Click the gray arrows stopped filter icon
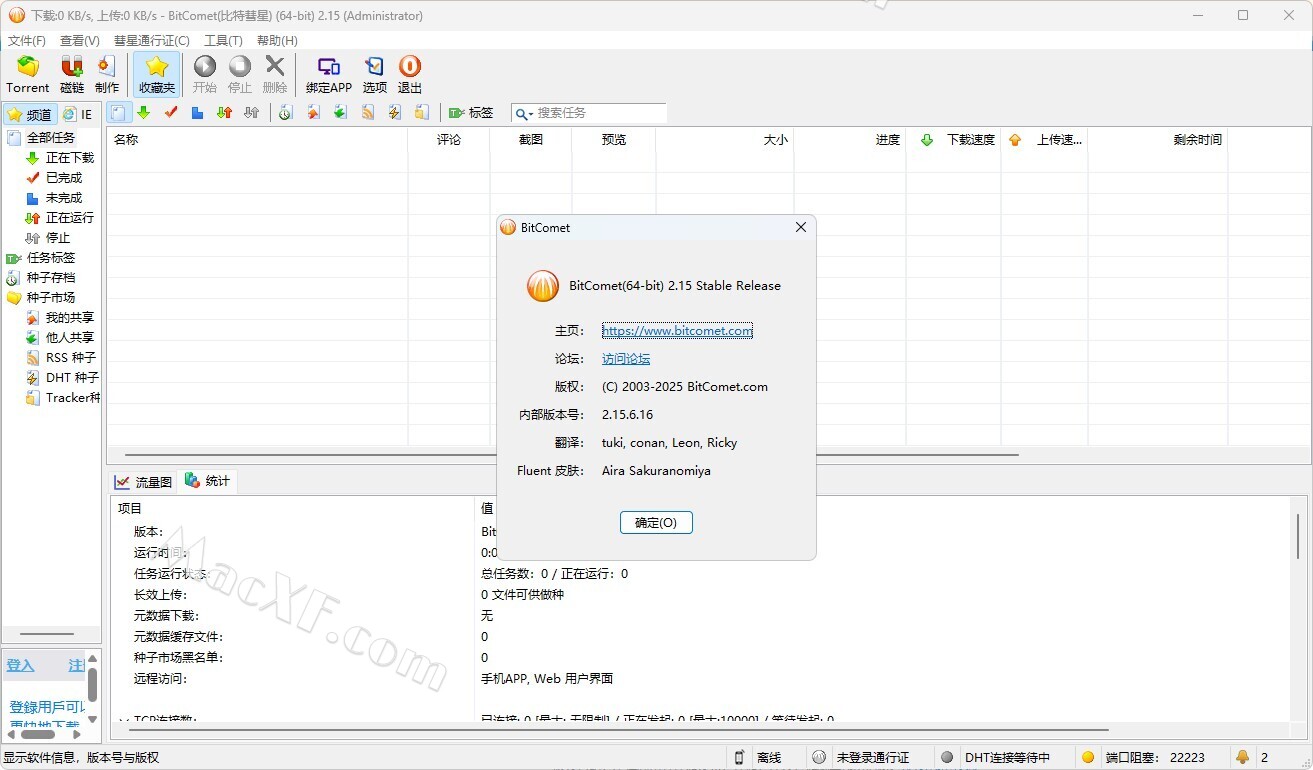1313x770 pixels. [252, 113]
